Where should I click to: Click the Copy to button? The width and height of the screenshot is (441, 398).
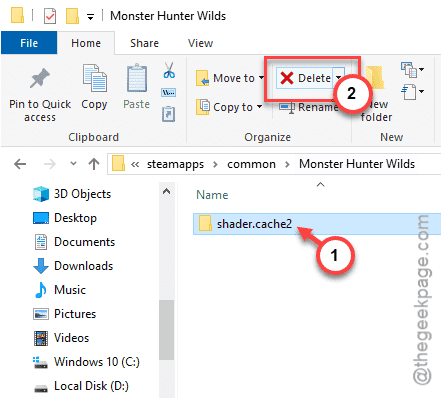point(229,107)
